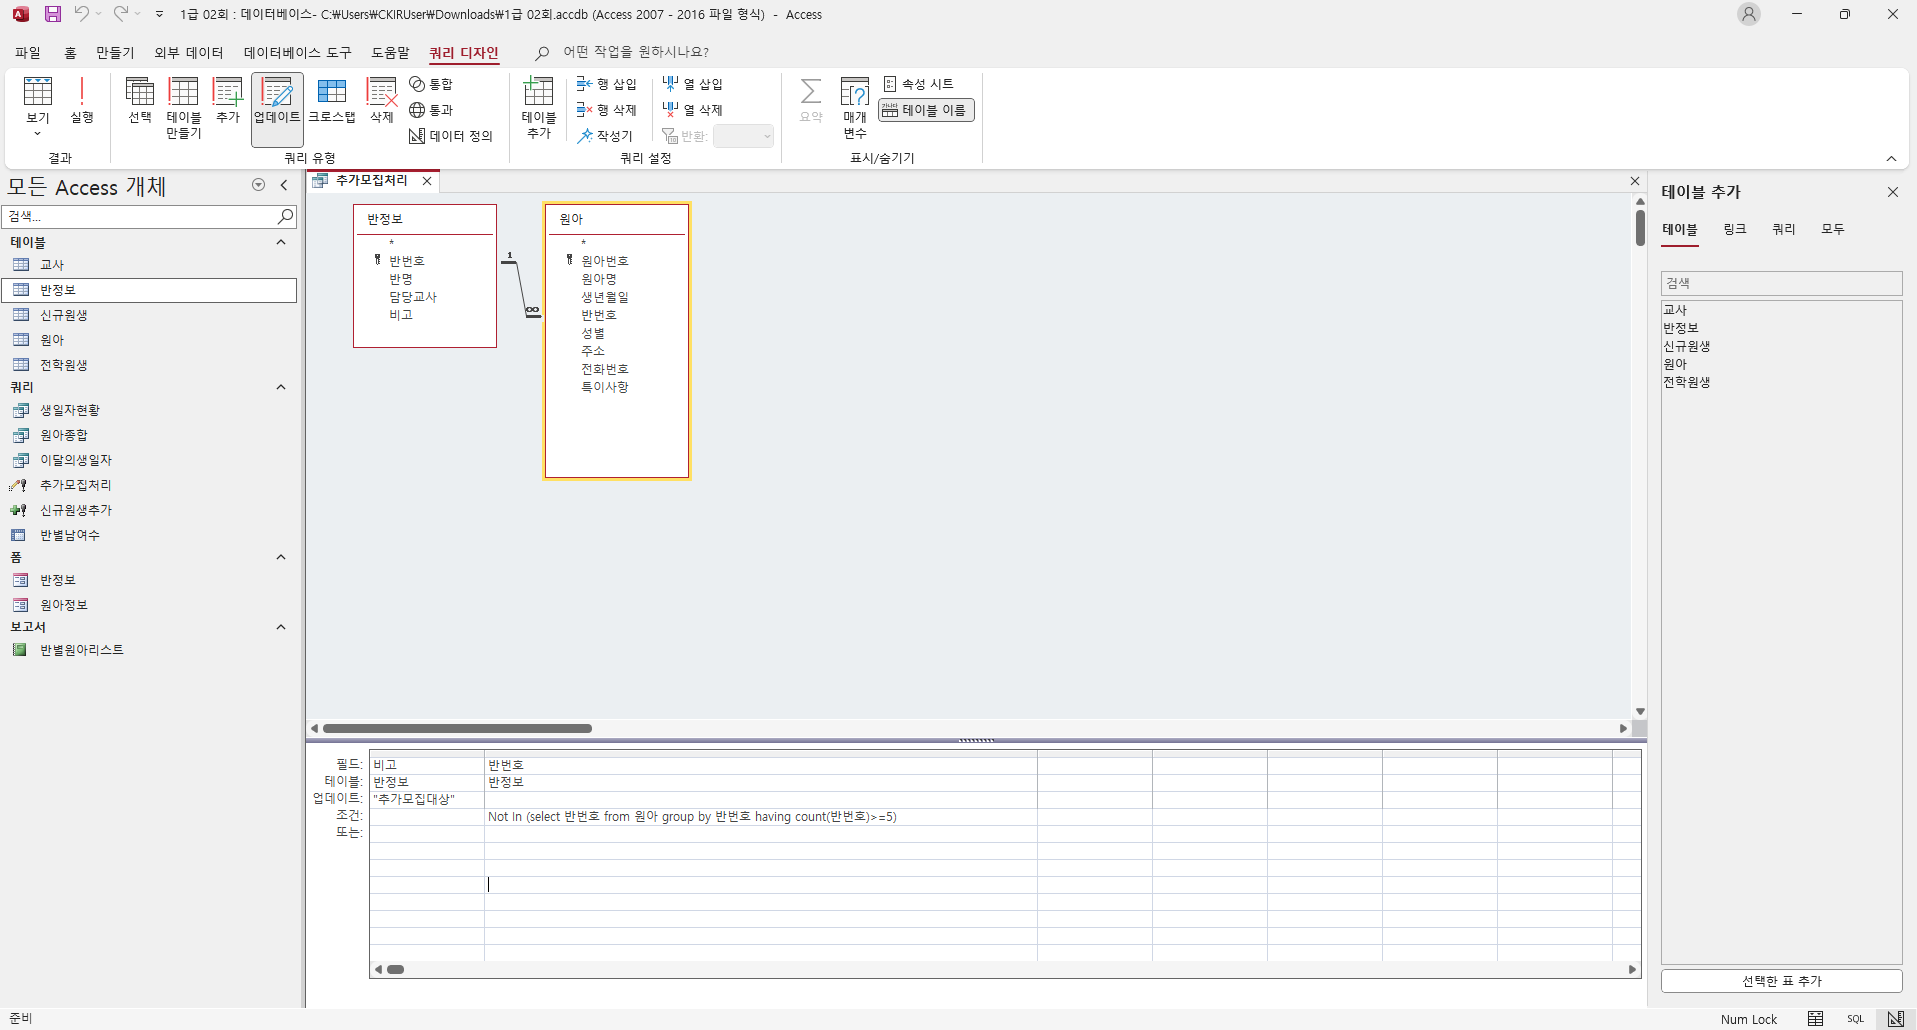The width and height of the screenshot is (1917, 1030).
Task: Click the save icon in title bar
Action: 53,14
